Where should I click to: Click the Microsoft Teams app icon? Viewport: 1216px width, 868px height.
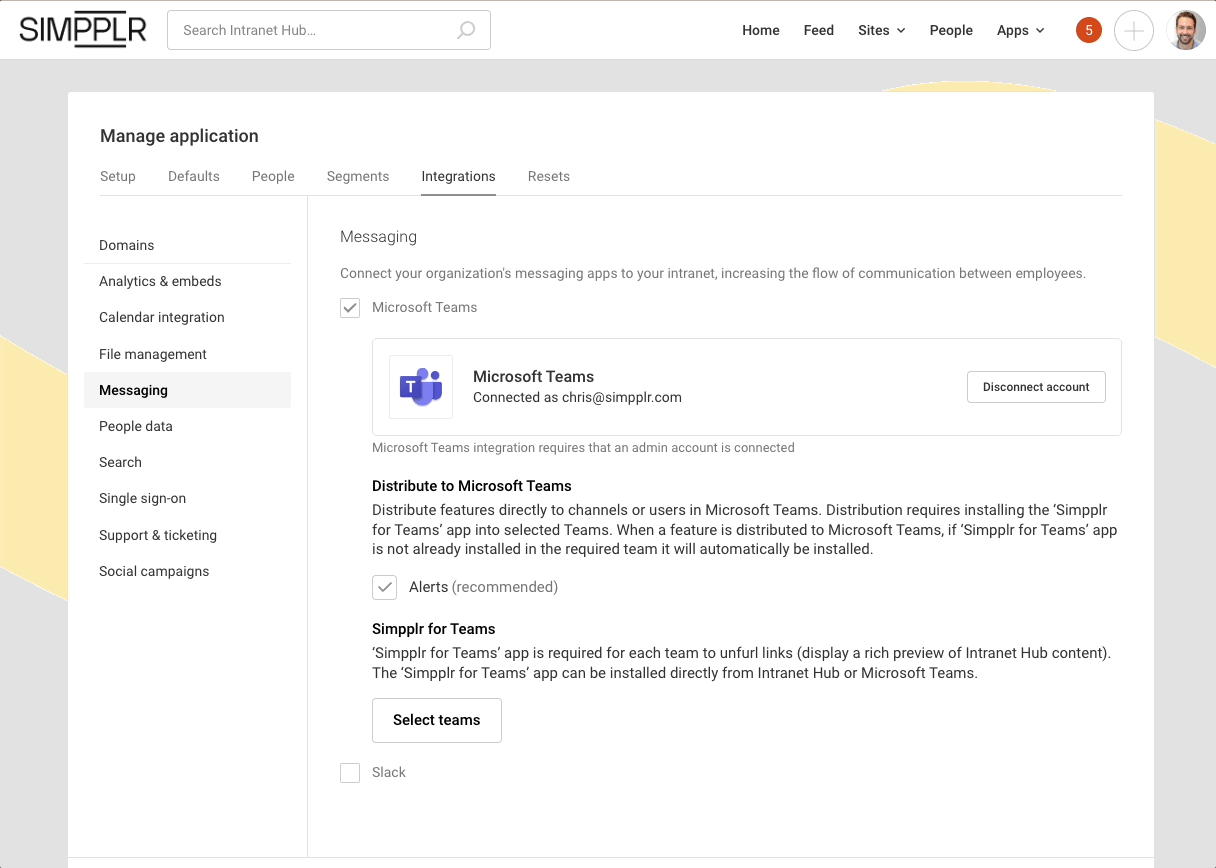tap(421, 387)
